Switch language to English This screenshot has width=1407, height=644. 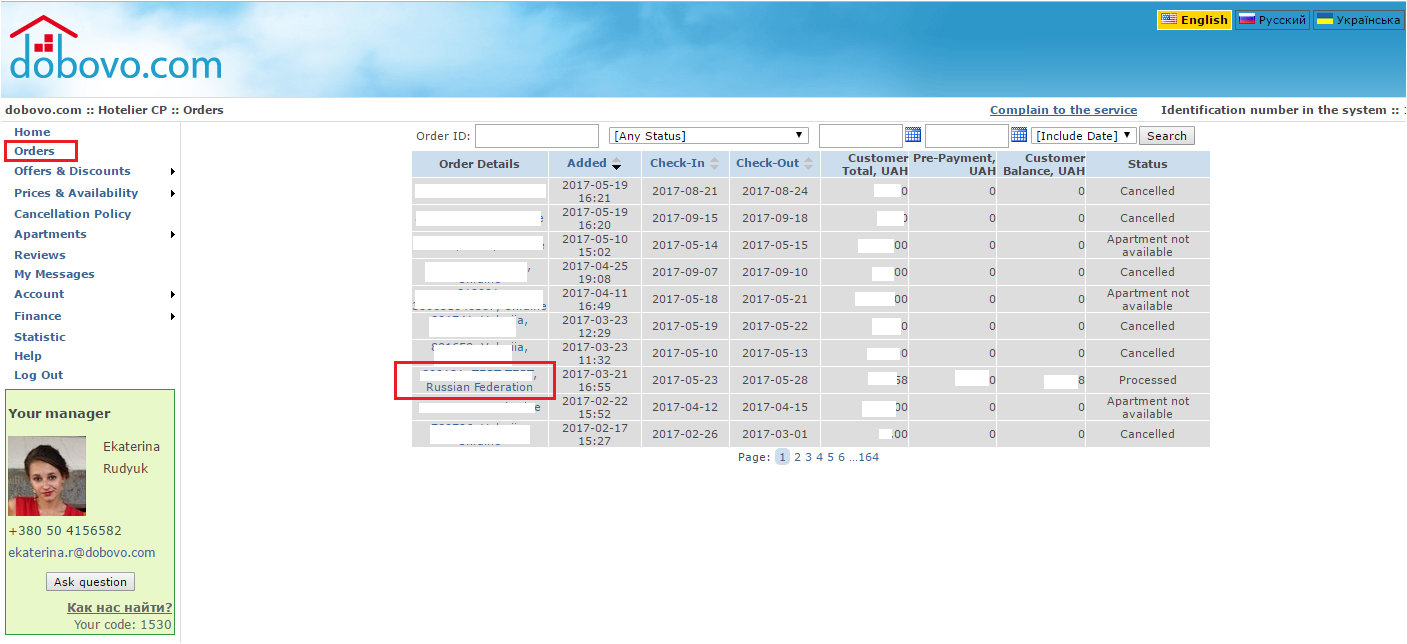point(1194,20)
